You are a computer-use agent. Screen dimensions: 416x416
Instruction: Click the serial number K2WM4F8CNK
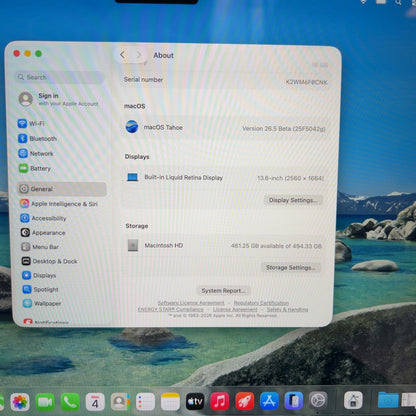[x=307, y=82]
